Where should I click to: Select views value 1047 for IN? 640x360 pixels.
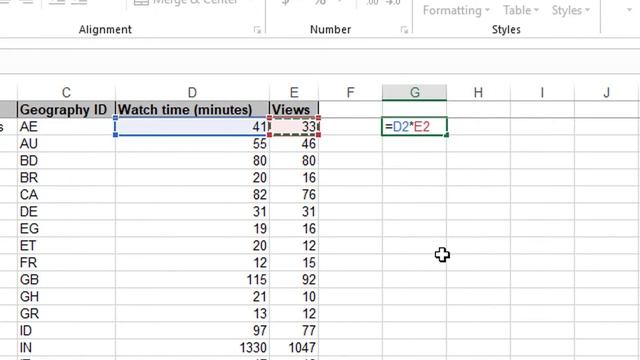(294, 348)
